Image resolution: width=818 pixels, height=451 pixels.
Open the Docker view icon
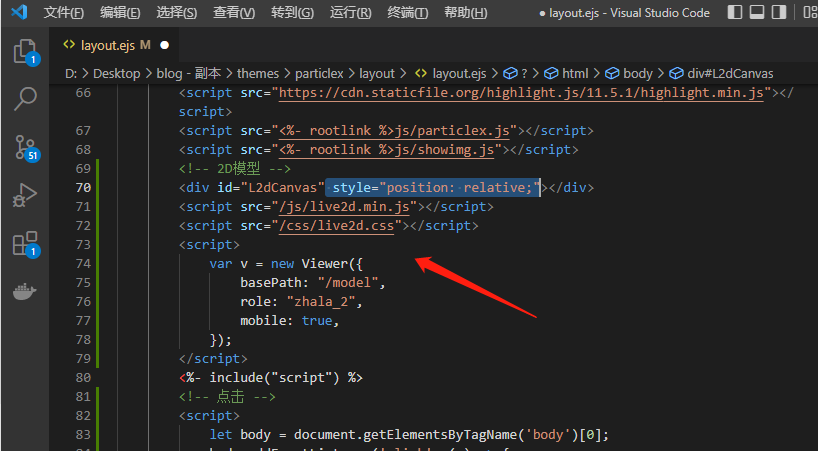(x=25, y=292)
